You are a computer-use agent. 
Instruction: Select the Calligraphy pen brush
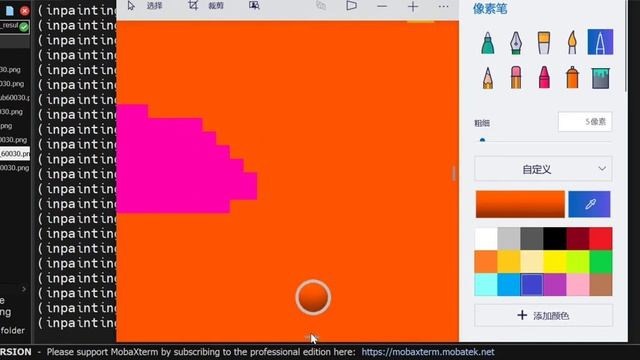(x=516, y=42)
